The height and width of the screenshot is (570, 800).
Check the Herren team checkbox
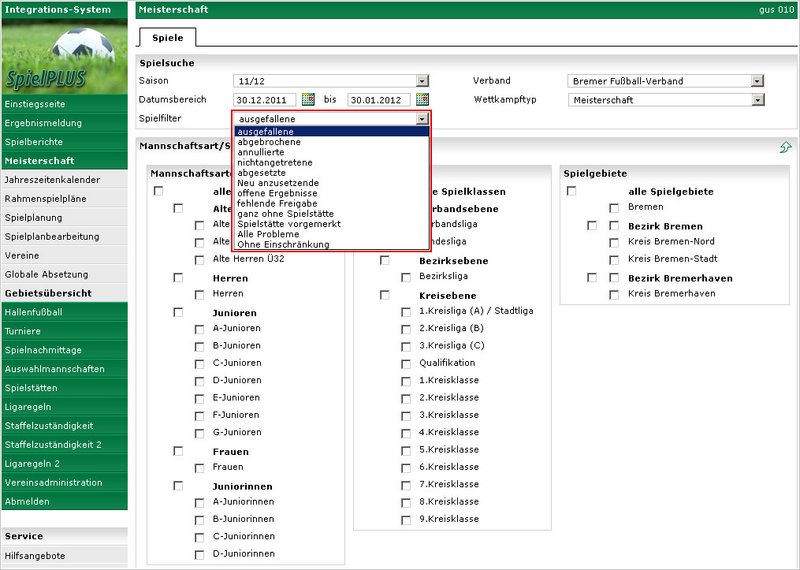coord(200,294)
